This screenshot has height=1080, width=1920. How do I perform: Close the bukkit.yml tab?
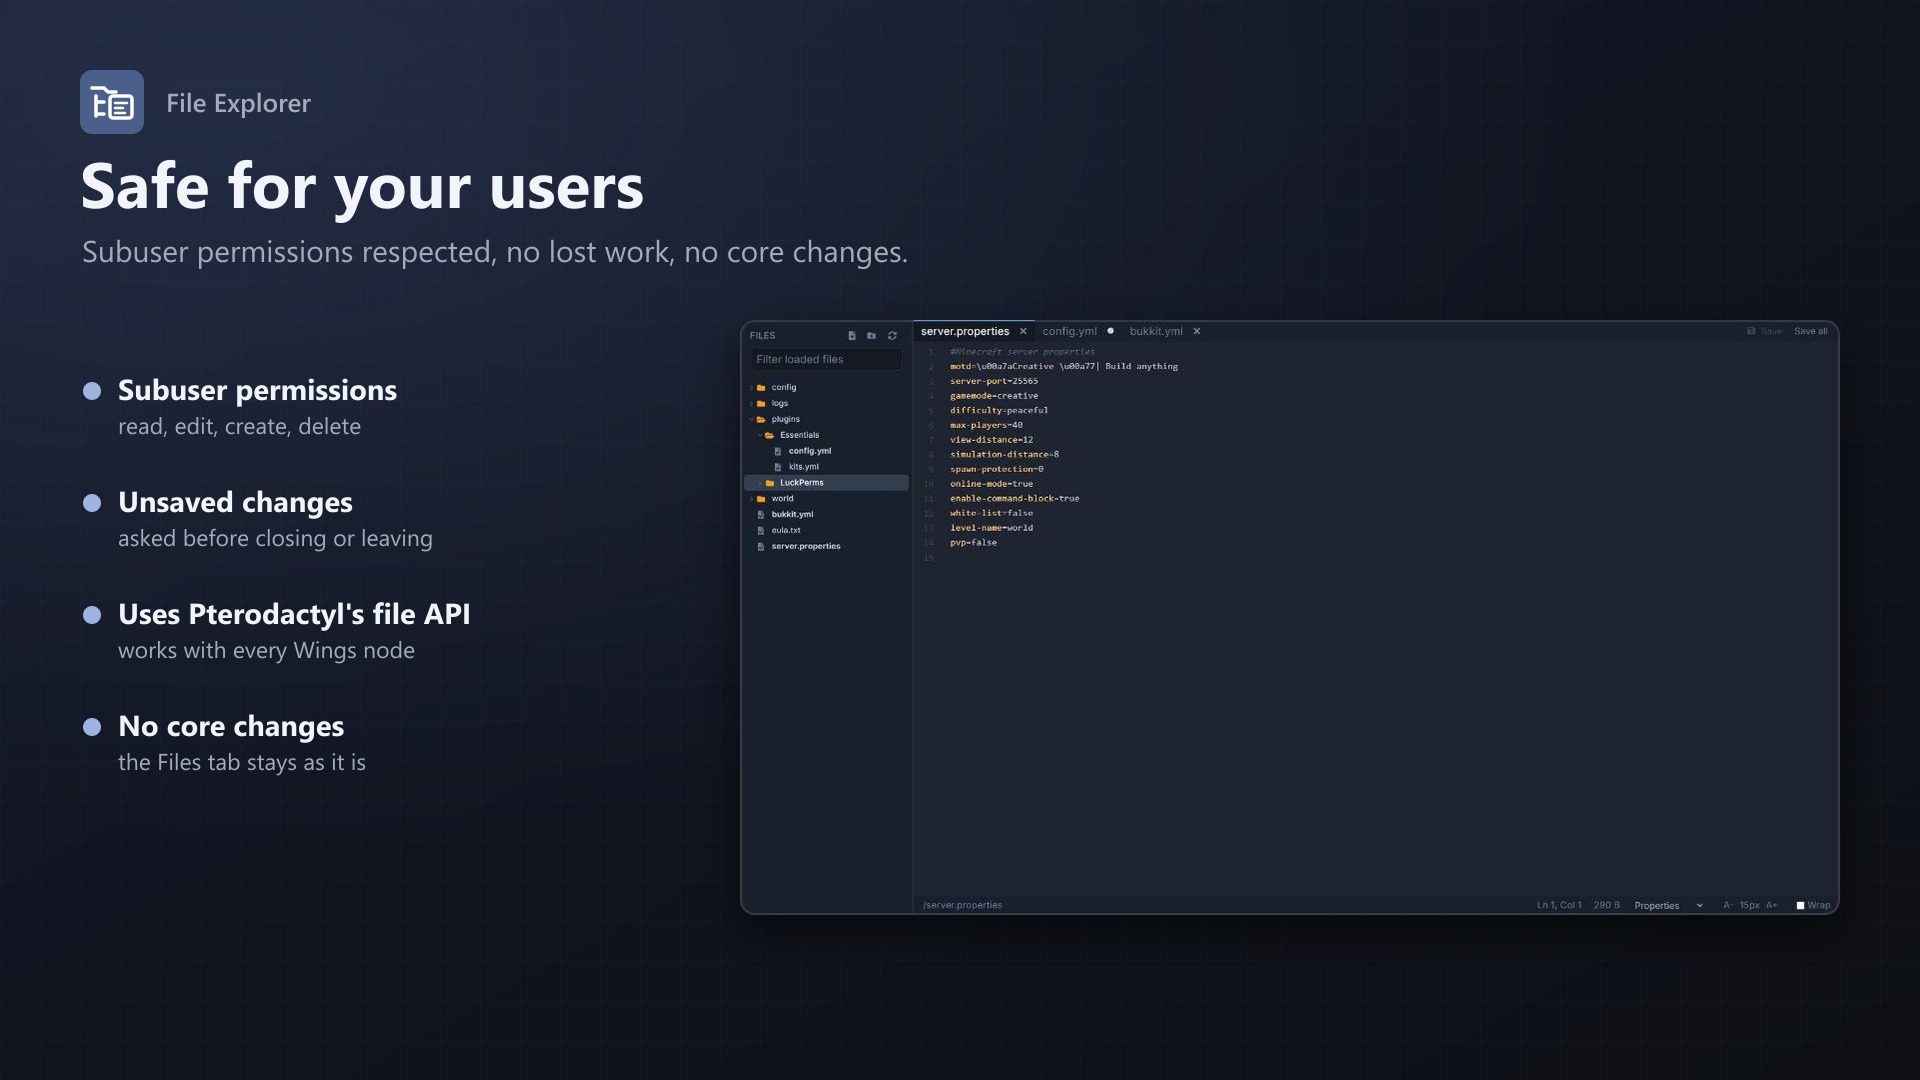tap(1197, 331)
